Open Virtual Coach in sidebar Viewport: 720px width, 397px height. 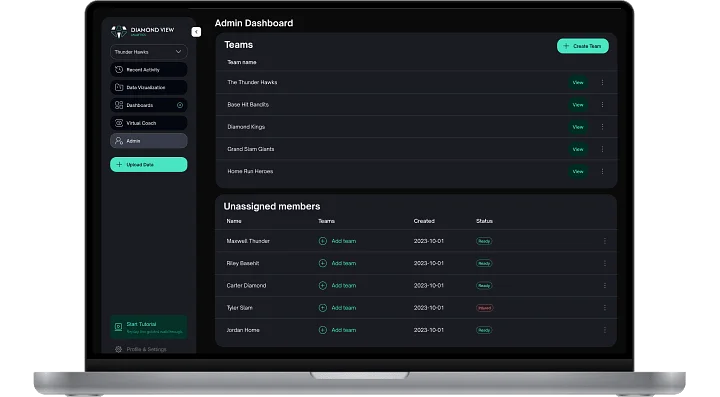pos(148,123)
